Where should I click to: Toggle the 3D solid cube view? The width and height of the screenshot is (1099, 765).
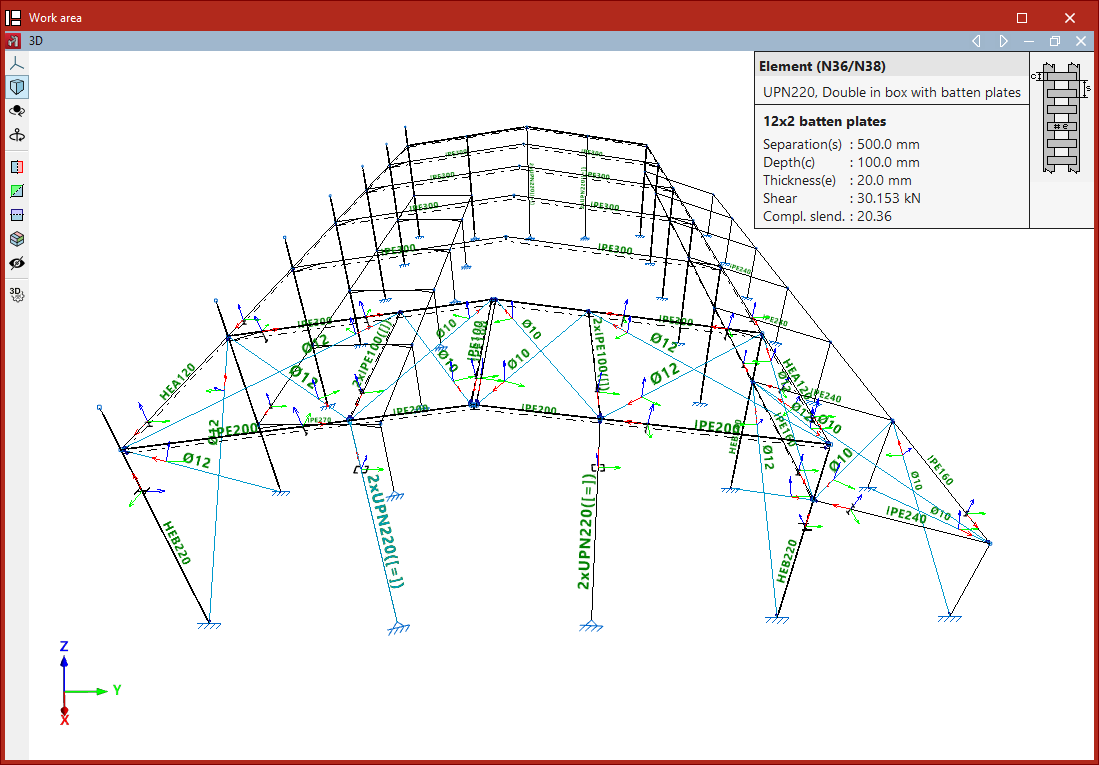pos(17,87)
